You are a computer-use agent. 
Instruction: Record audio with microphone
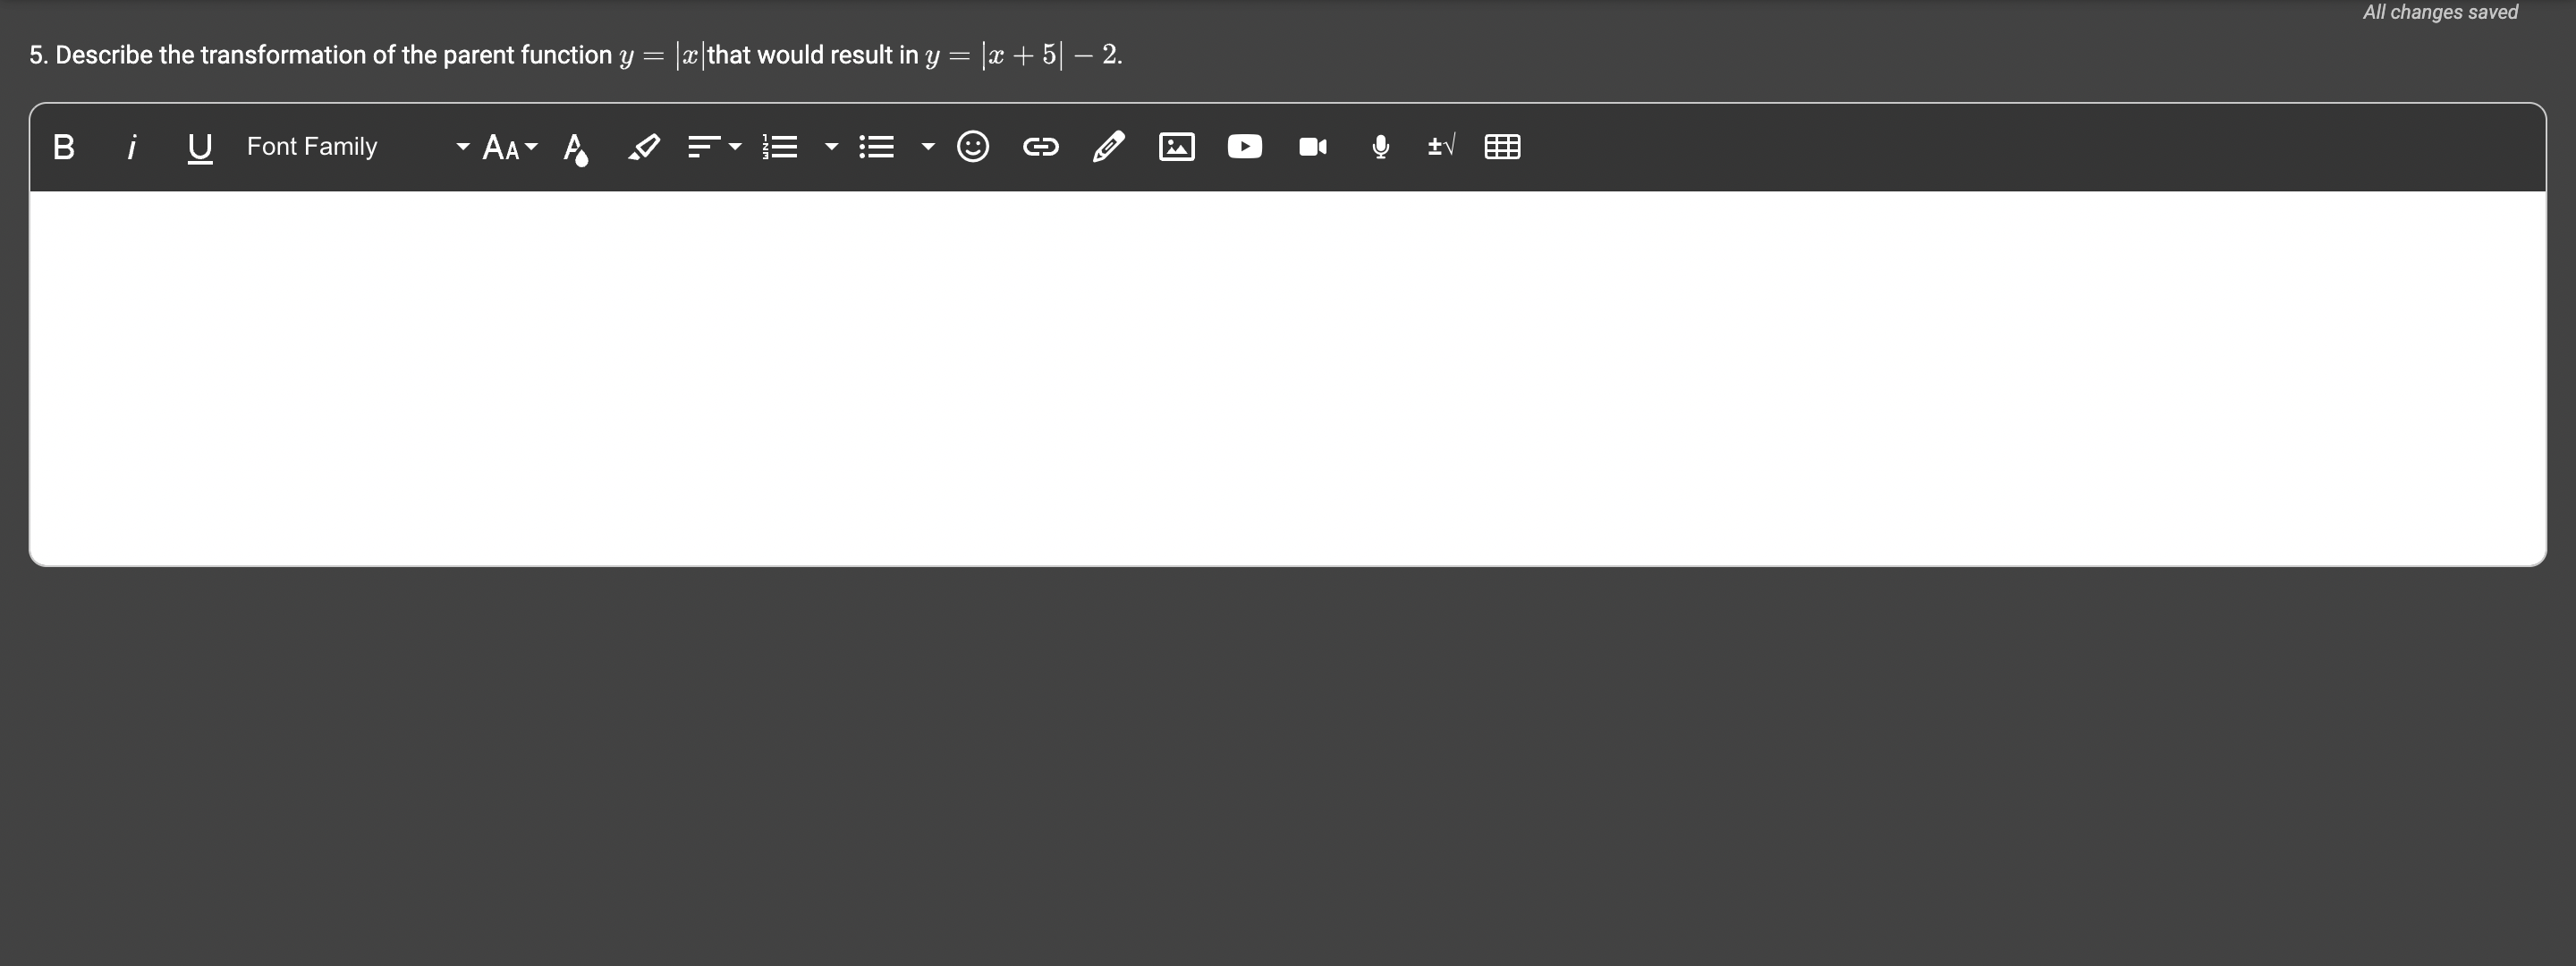point(1380,147)
